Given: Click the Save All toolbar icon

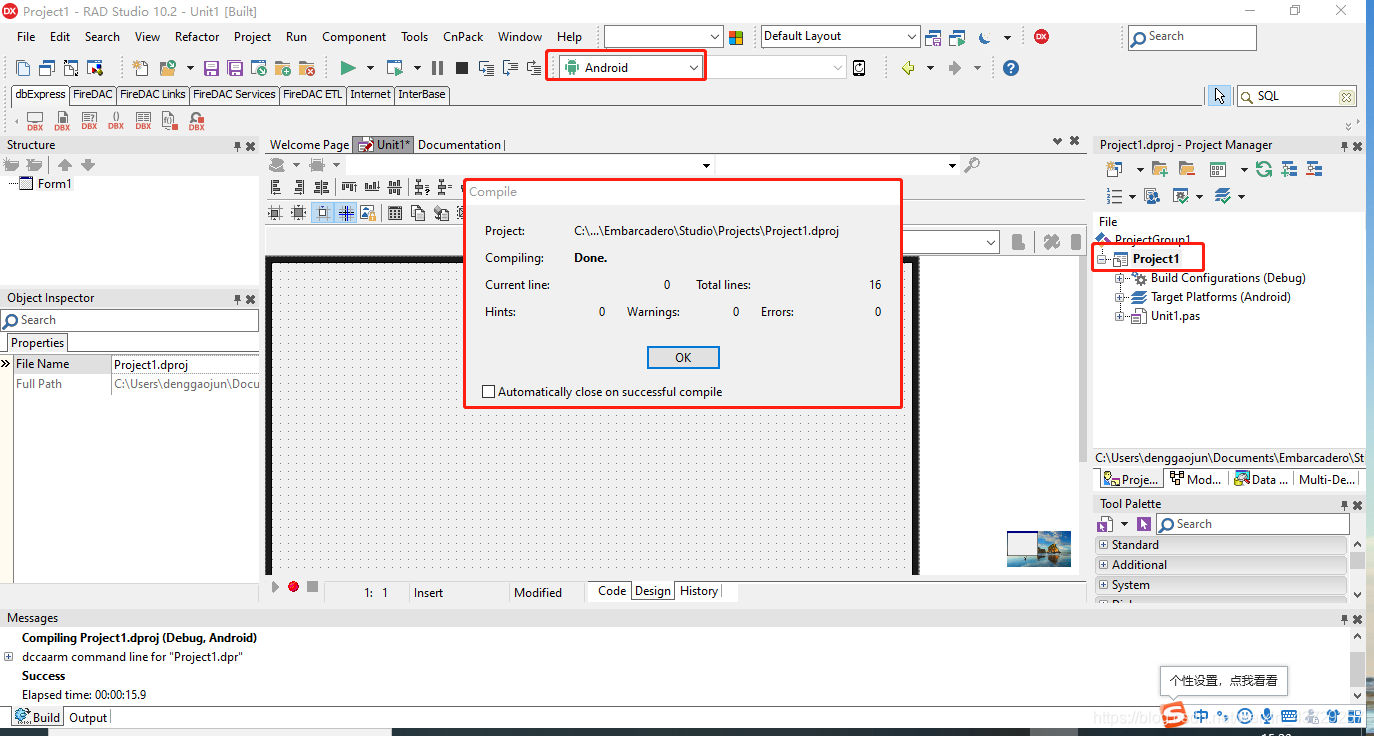Looking at the screenshot, I should [x=235, y=68].
